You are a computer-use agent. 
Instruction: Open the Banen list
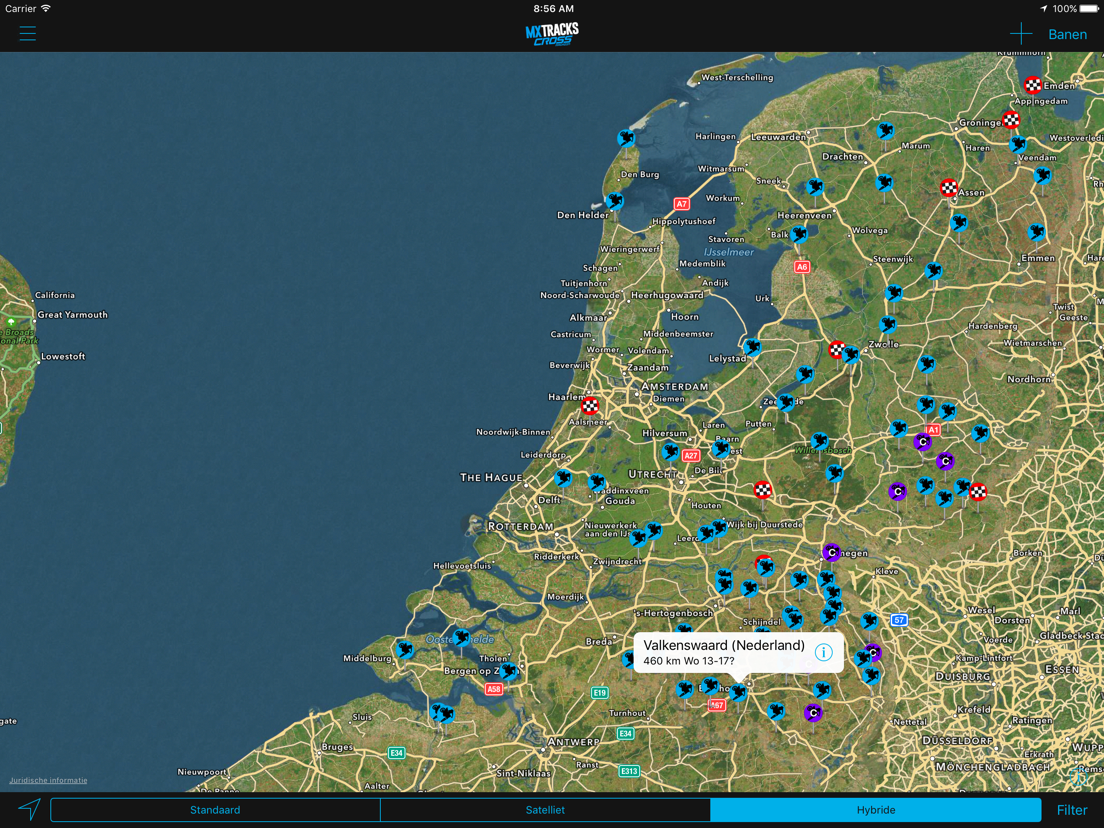pyautogui.click(x=1067, y=34)
